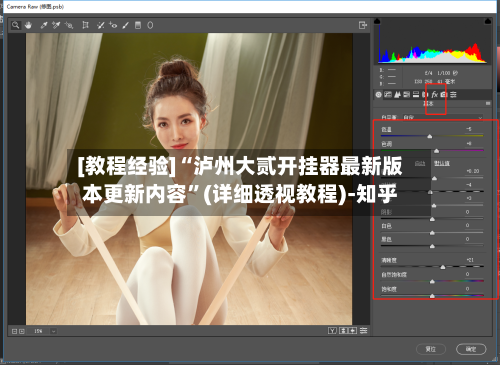
Task: Click the 饱和度 saturation slider handle
Action: 432,296
